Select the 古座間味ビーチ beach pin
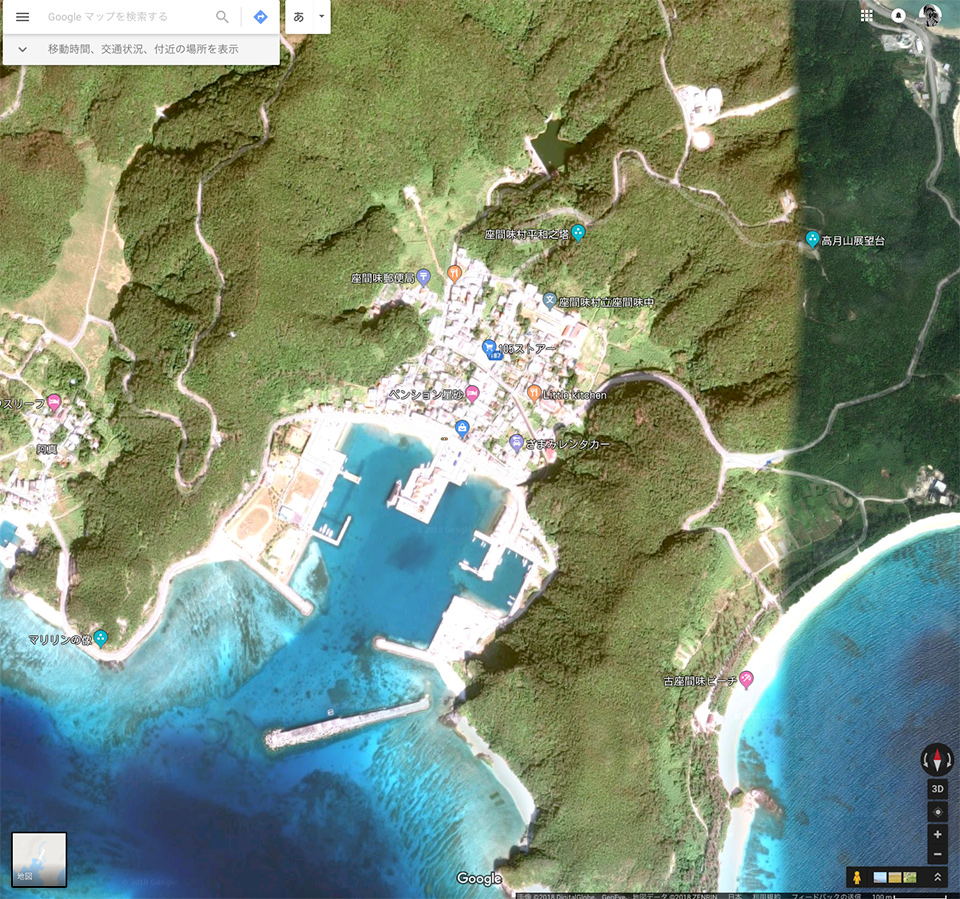960x899 pixels. 746,679
